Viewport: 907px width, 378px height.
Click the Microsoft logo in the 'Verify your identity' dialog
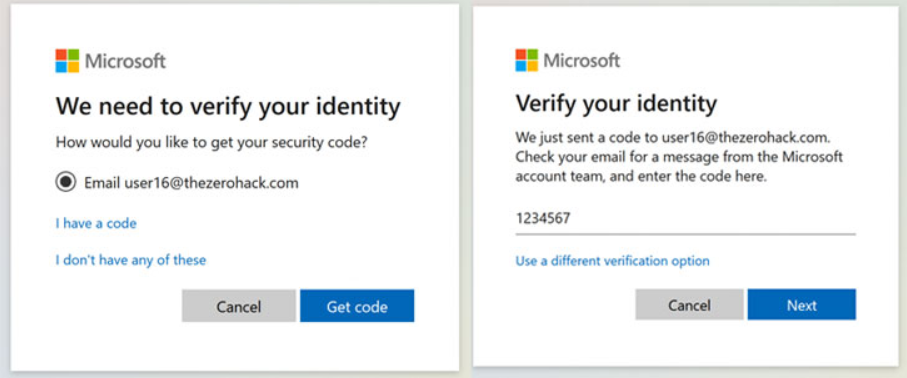tap(526, 60)
